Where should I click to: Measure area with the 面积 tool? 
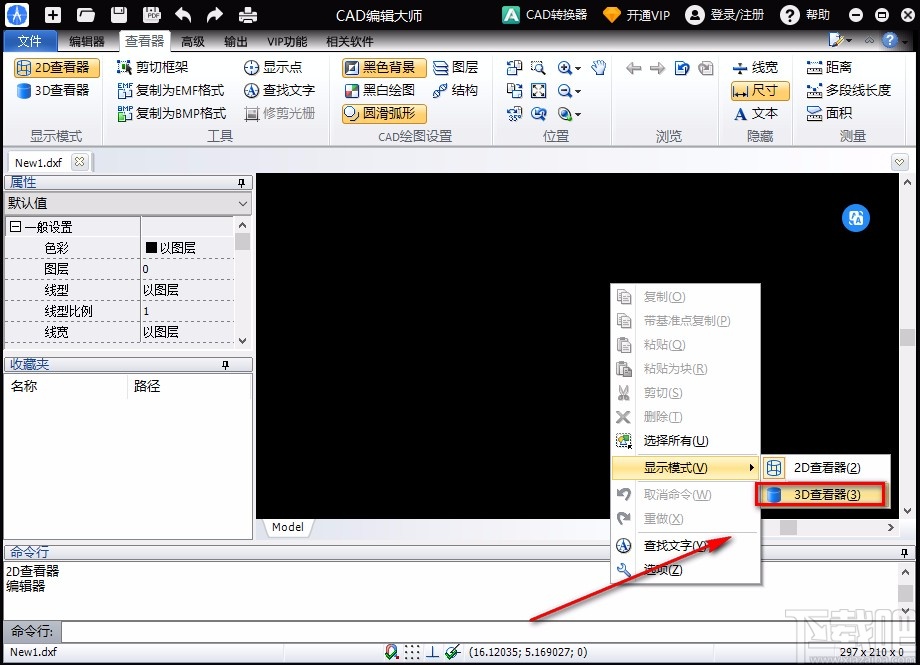coord(845,112)
